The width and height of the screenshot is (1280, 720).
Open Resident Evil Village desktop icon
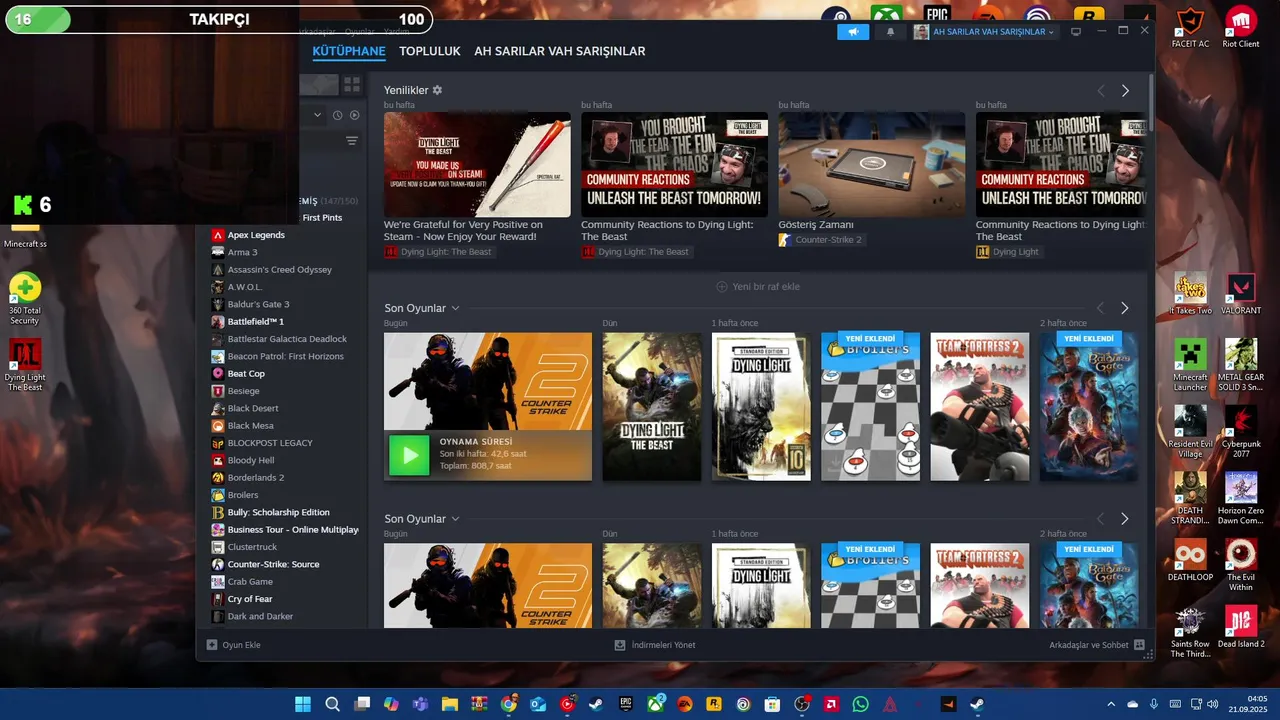coord(1190,432)
